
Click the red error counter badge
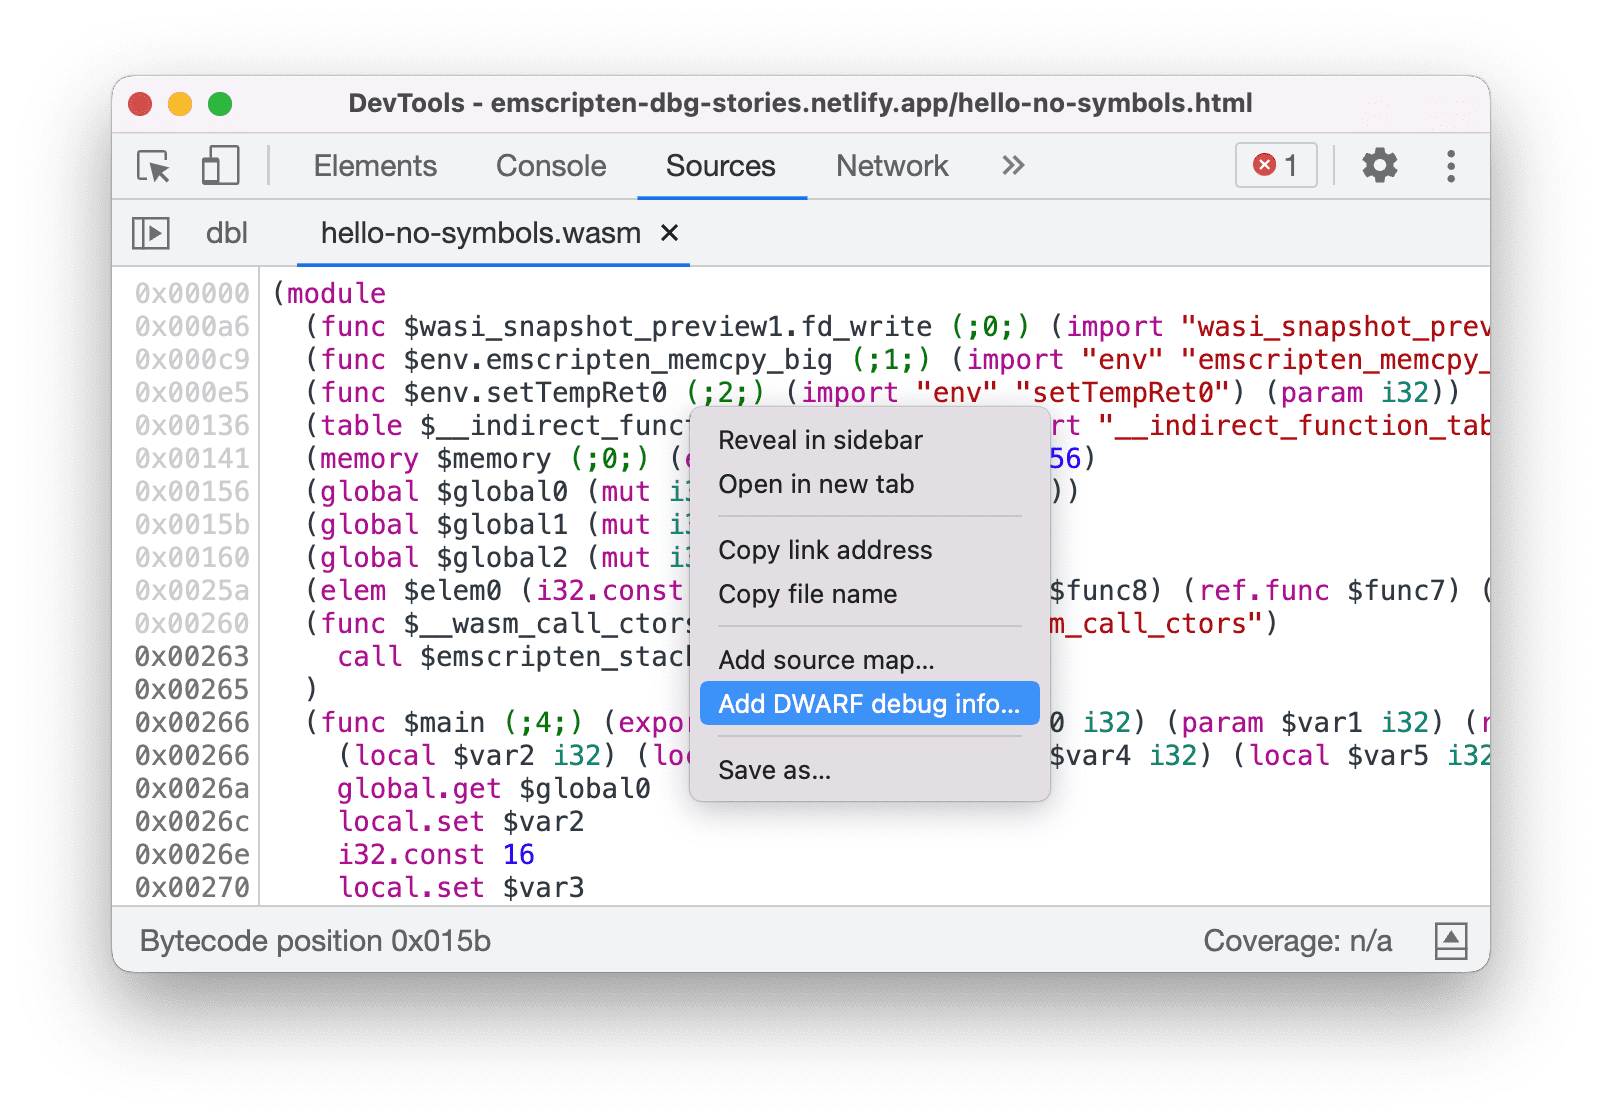1276,166
